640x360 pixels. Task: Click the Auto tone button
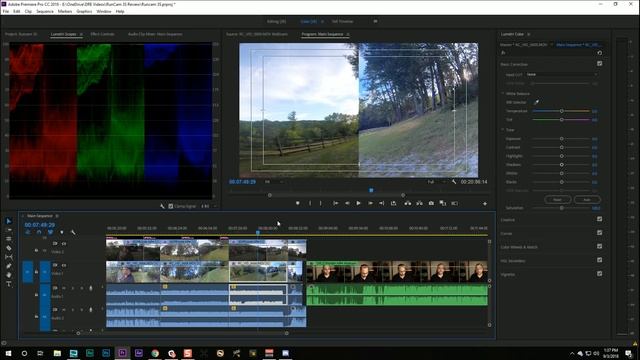[587, 200]
